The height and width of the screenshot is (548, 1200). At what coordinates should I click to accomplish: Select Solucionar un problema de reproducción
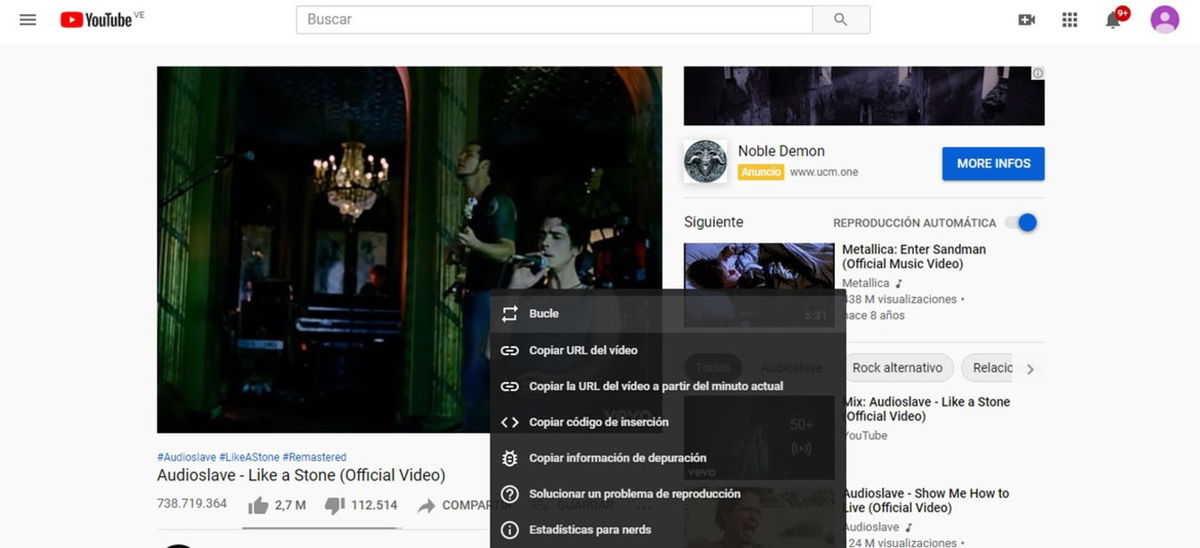click(668, 494)
